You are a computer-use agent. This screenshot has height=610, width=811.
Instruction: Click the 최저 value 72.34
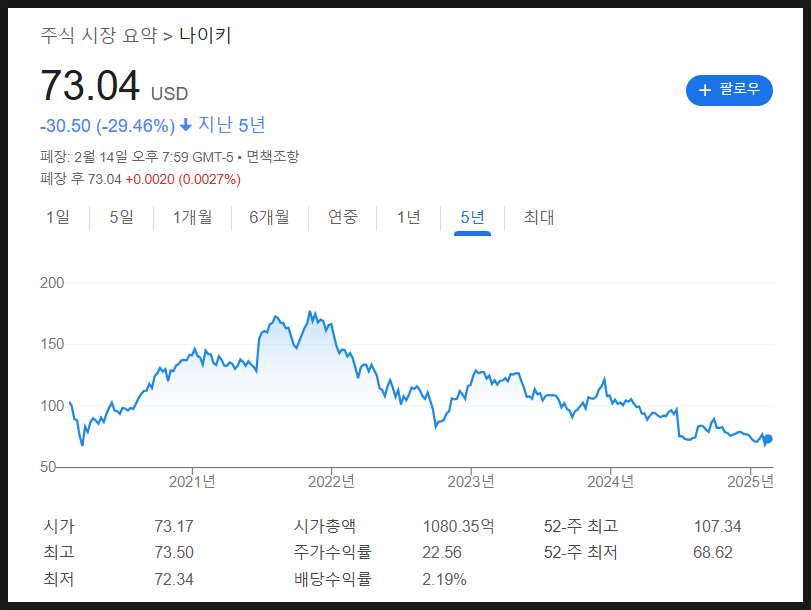coord(174,579)
